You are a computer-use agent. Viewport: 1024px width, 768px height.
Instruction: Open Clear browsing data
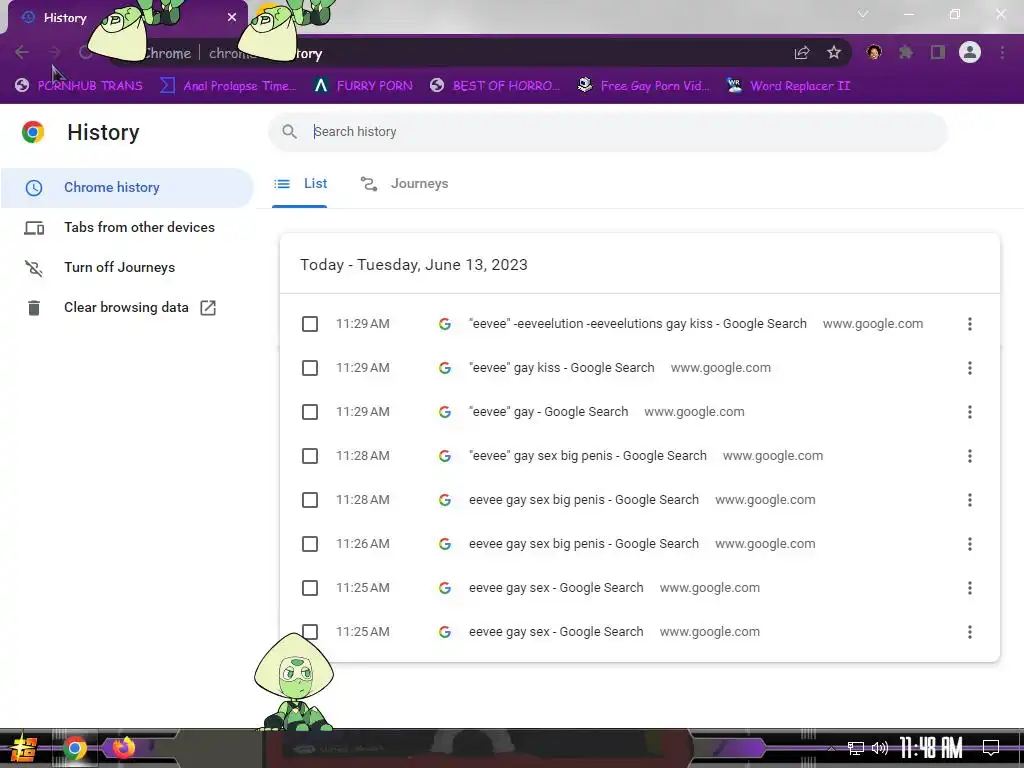pyautogui.click(x=127, y=308)
